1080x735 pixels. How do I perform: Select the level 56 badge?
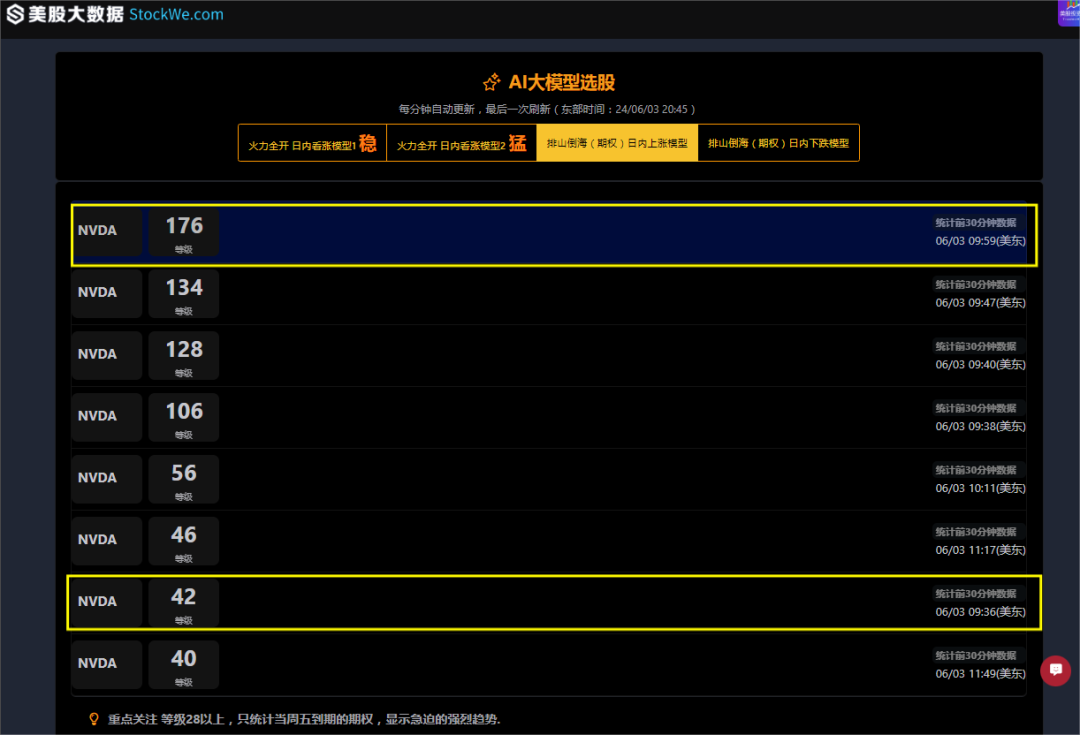(x=184, y=479)
